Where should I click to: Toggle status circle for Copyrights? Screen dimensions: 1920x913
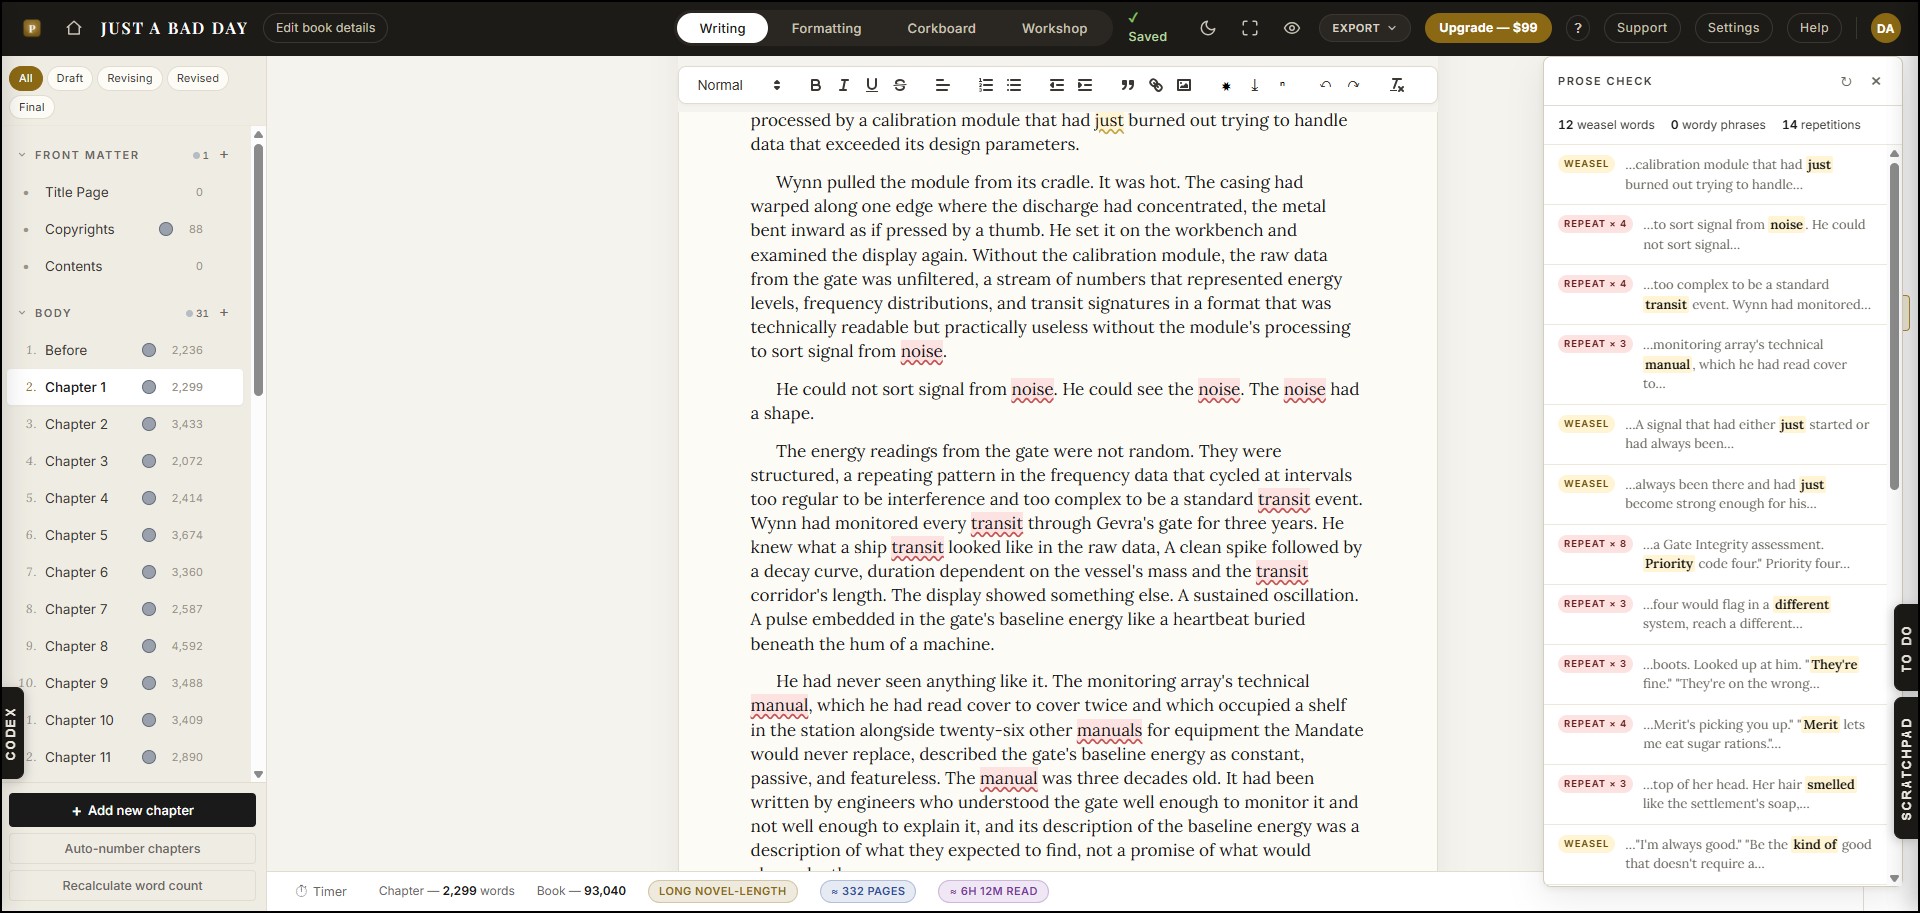tap(166, 229)
